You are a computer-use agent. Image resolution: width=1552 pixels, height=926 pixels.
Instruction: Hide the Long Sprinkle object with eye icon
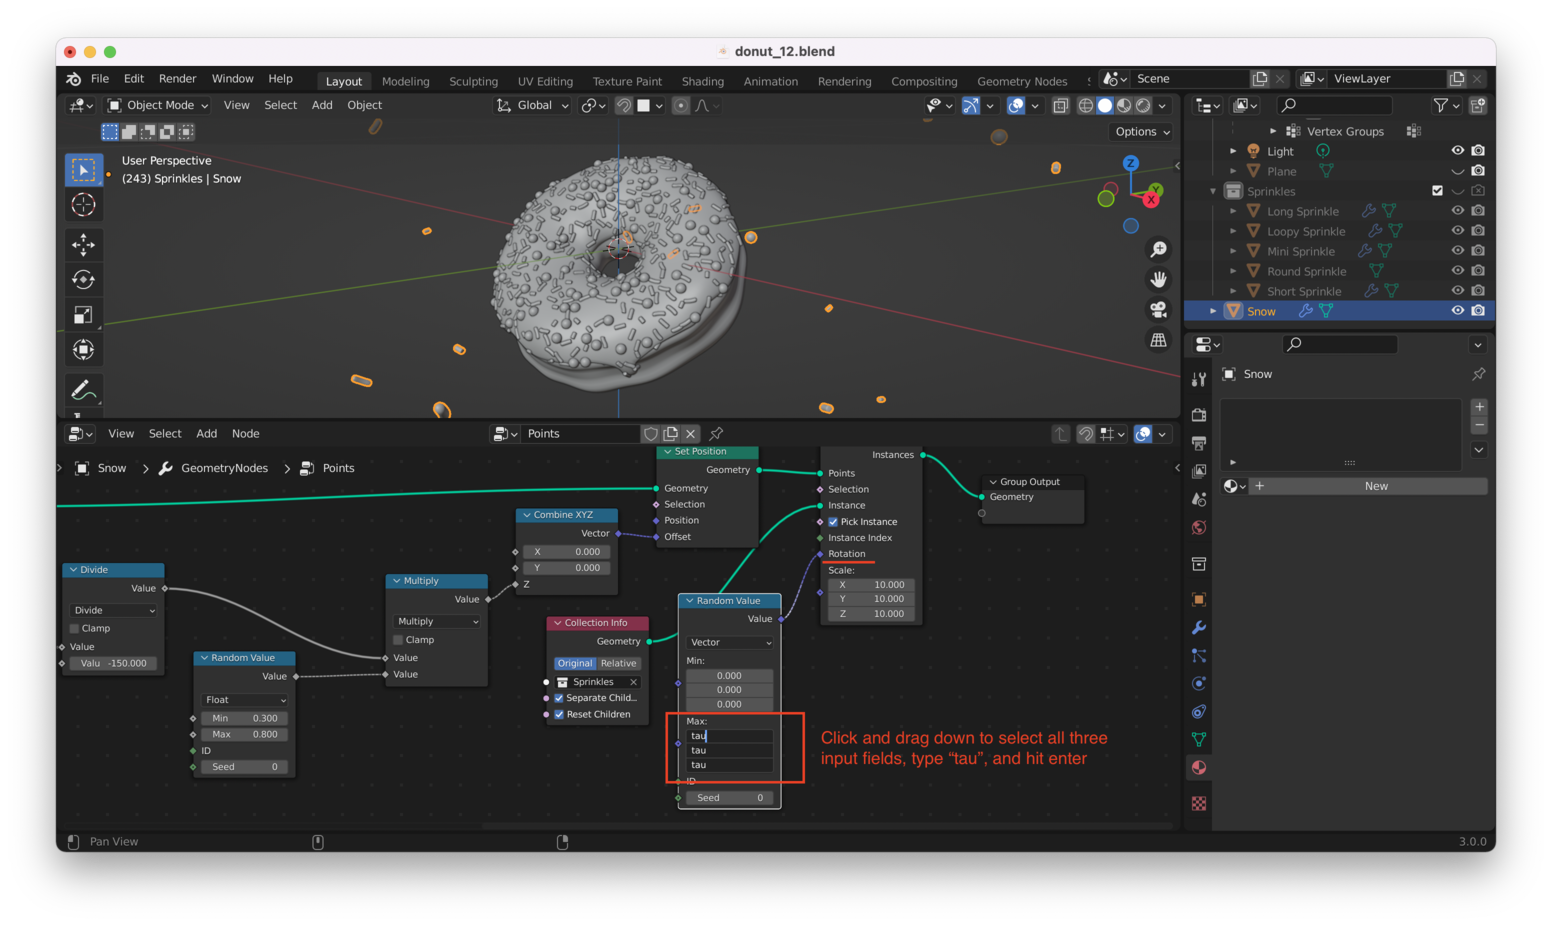[x=1457, y=211]
